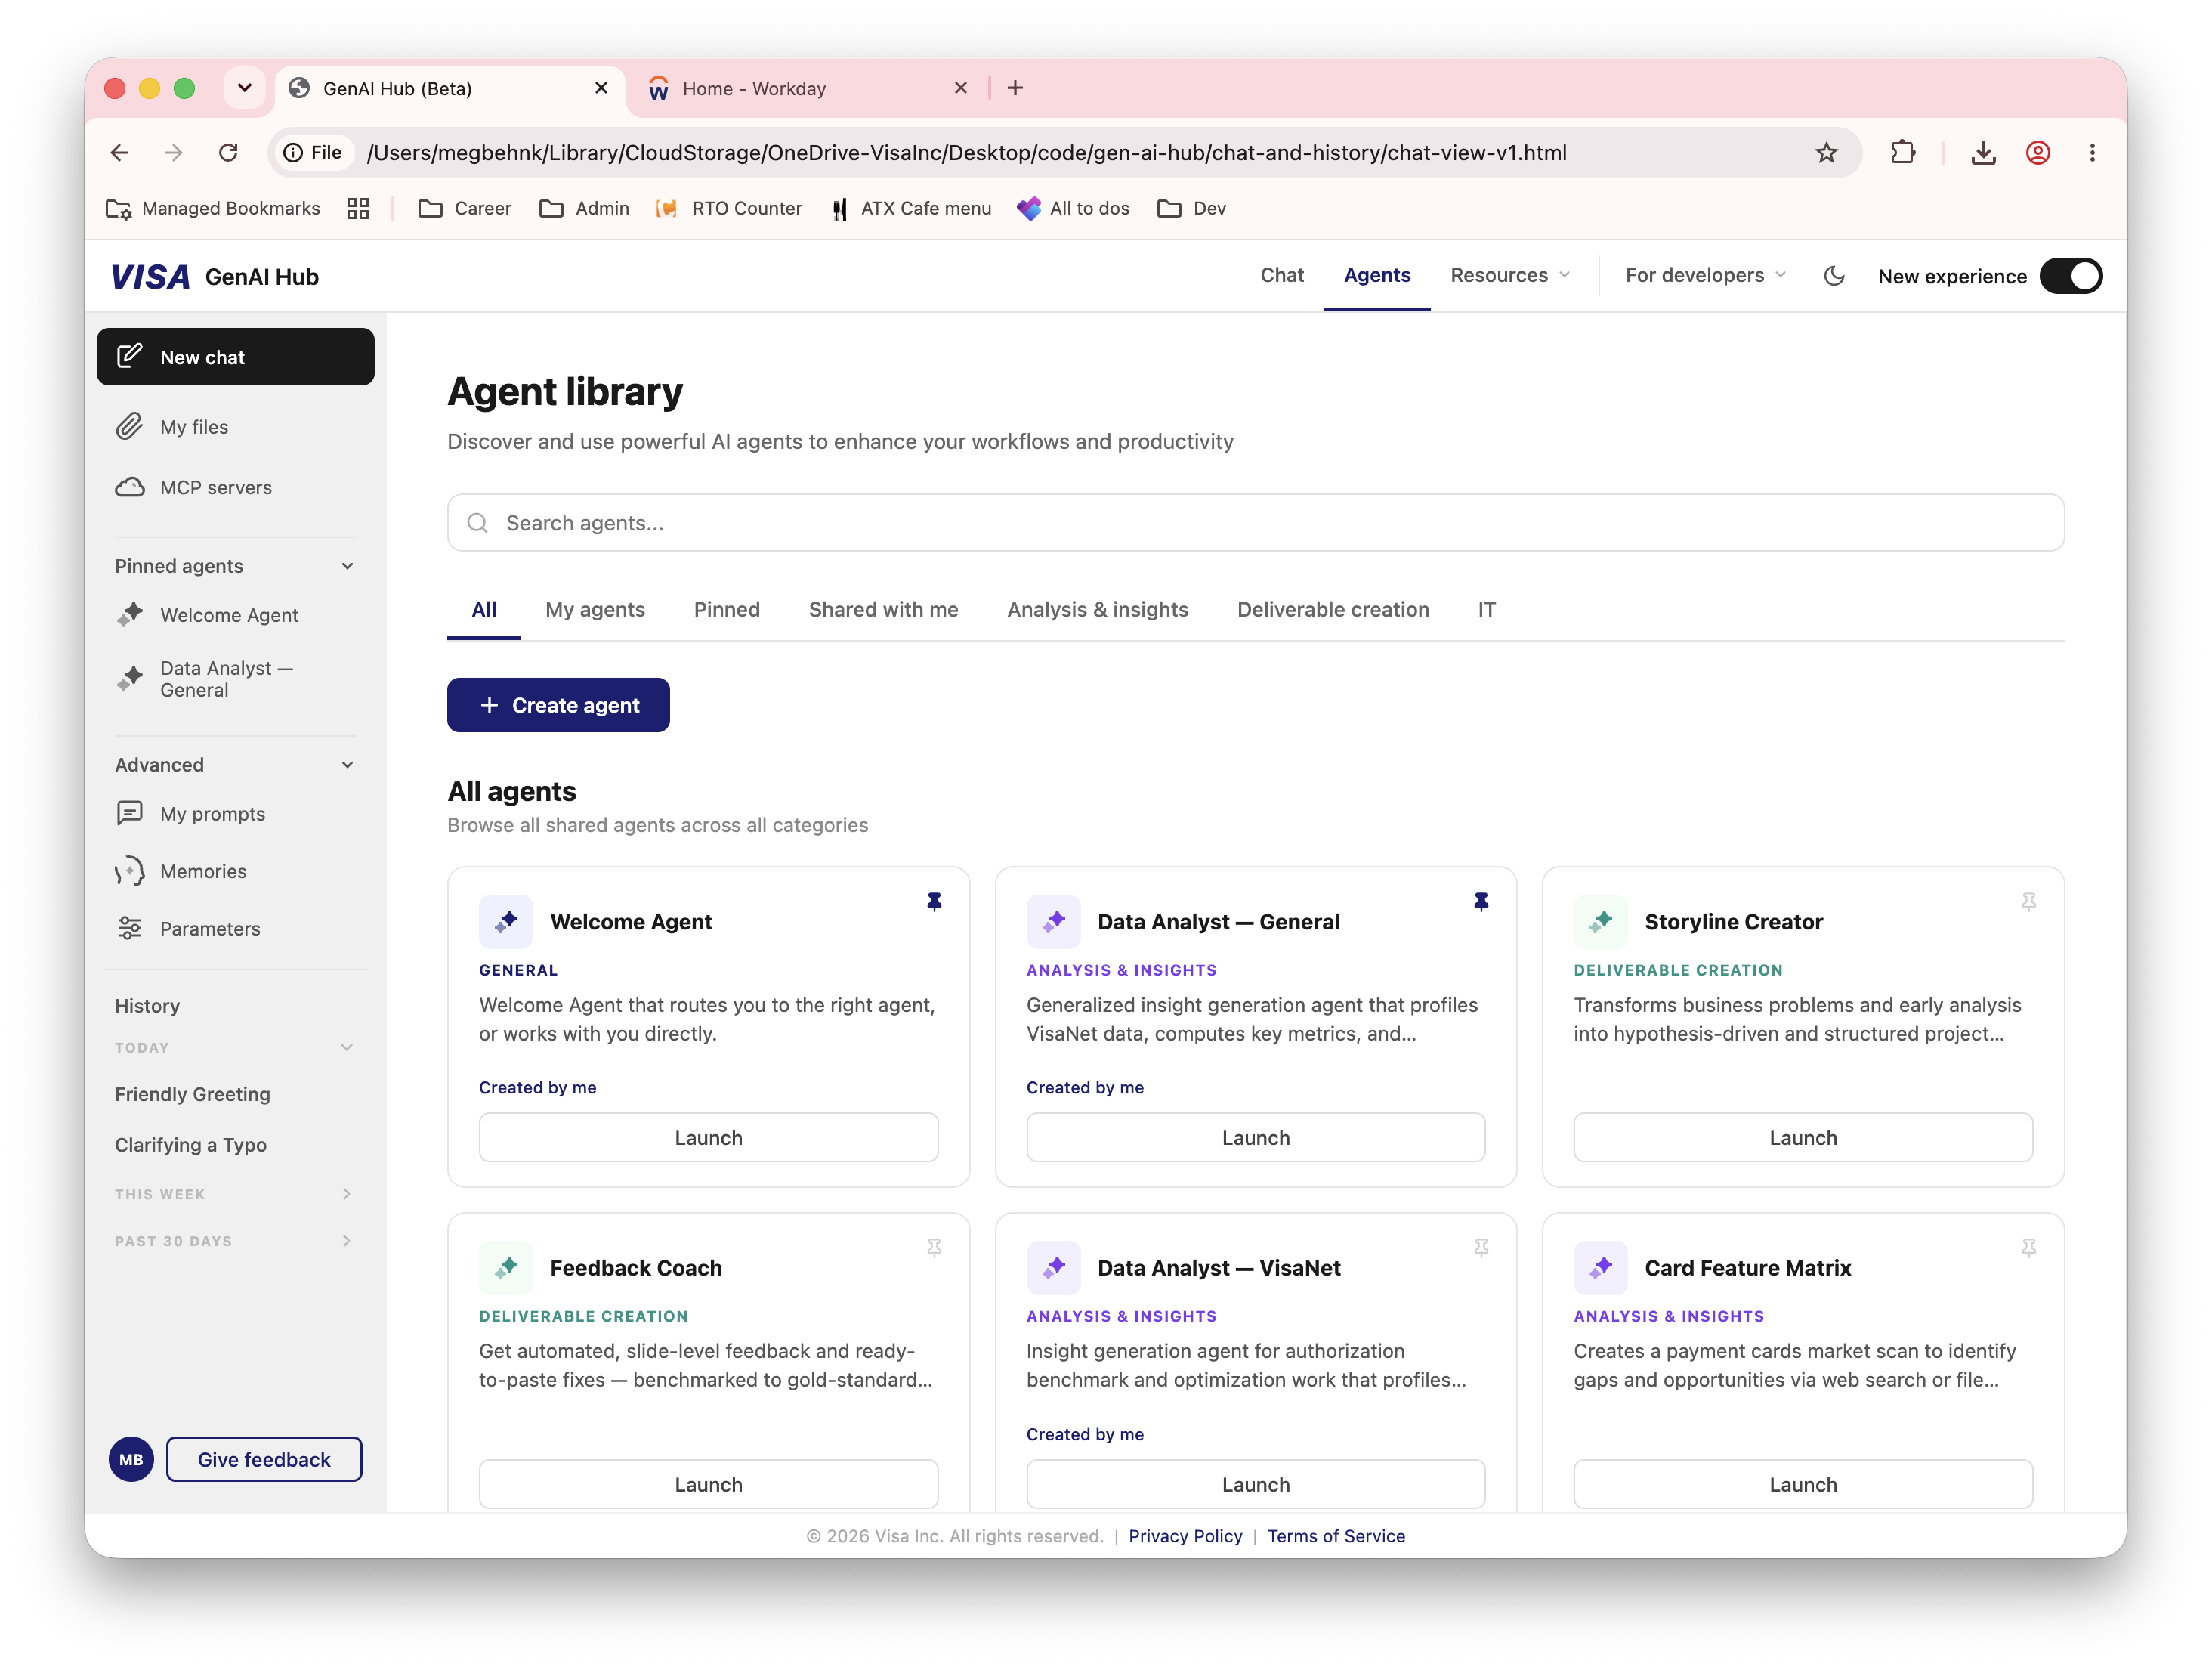The width and height of the screenshot is (2212, 1670).
Task: Open the browser profile avatar icon
Action: tap(2038, 152)
